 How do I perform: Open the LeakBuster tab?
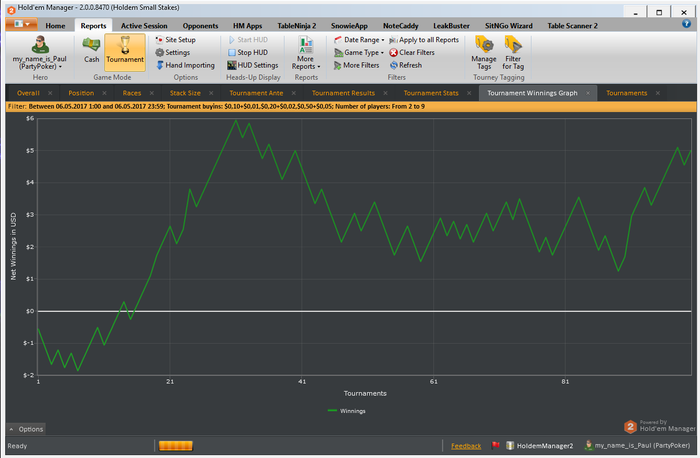451,26
